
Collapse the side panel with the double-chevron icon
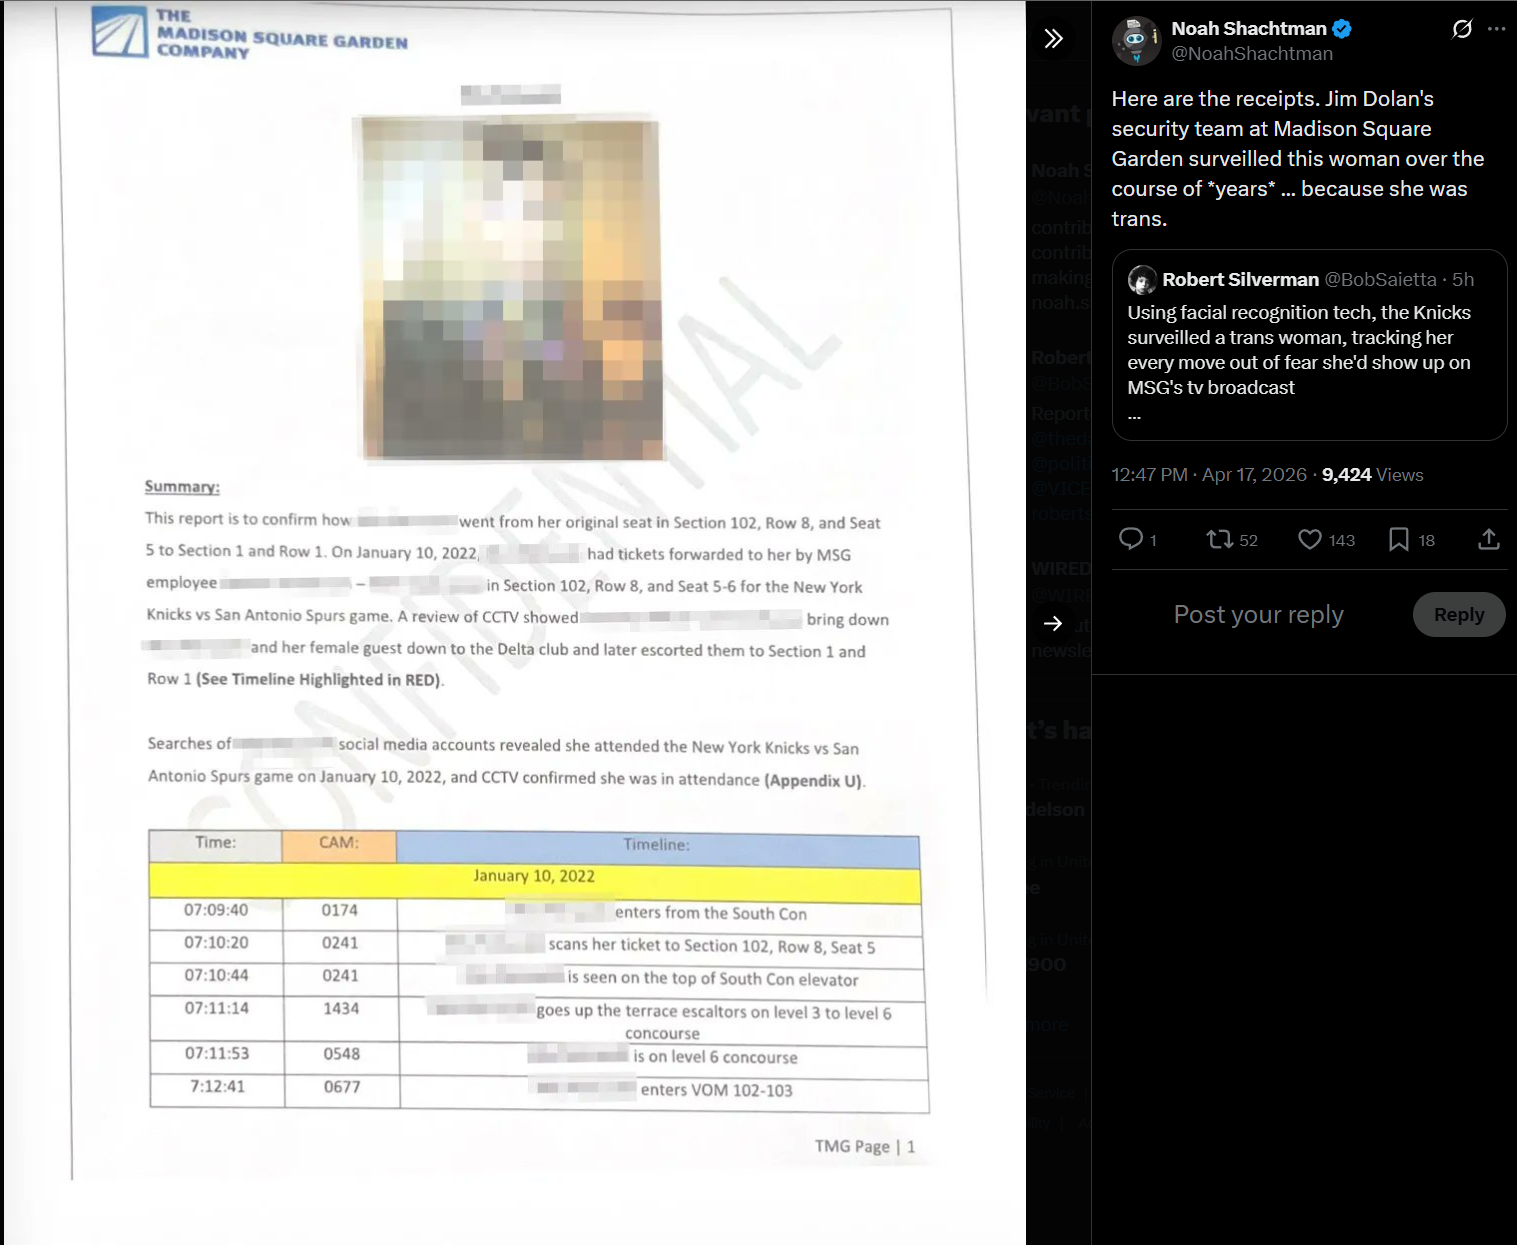click(1053, 39)
